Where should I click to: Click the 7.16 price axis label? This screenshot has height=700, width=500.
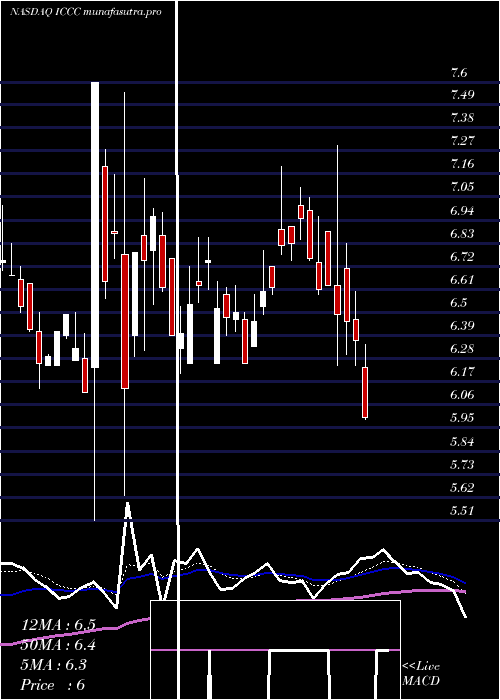(x=462, y=164)
